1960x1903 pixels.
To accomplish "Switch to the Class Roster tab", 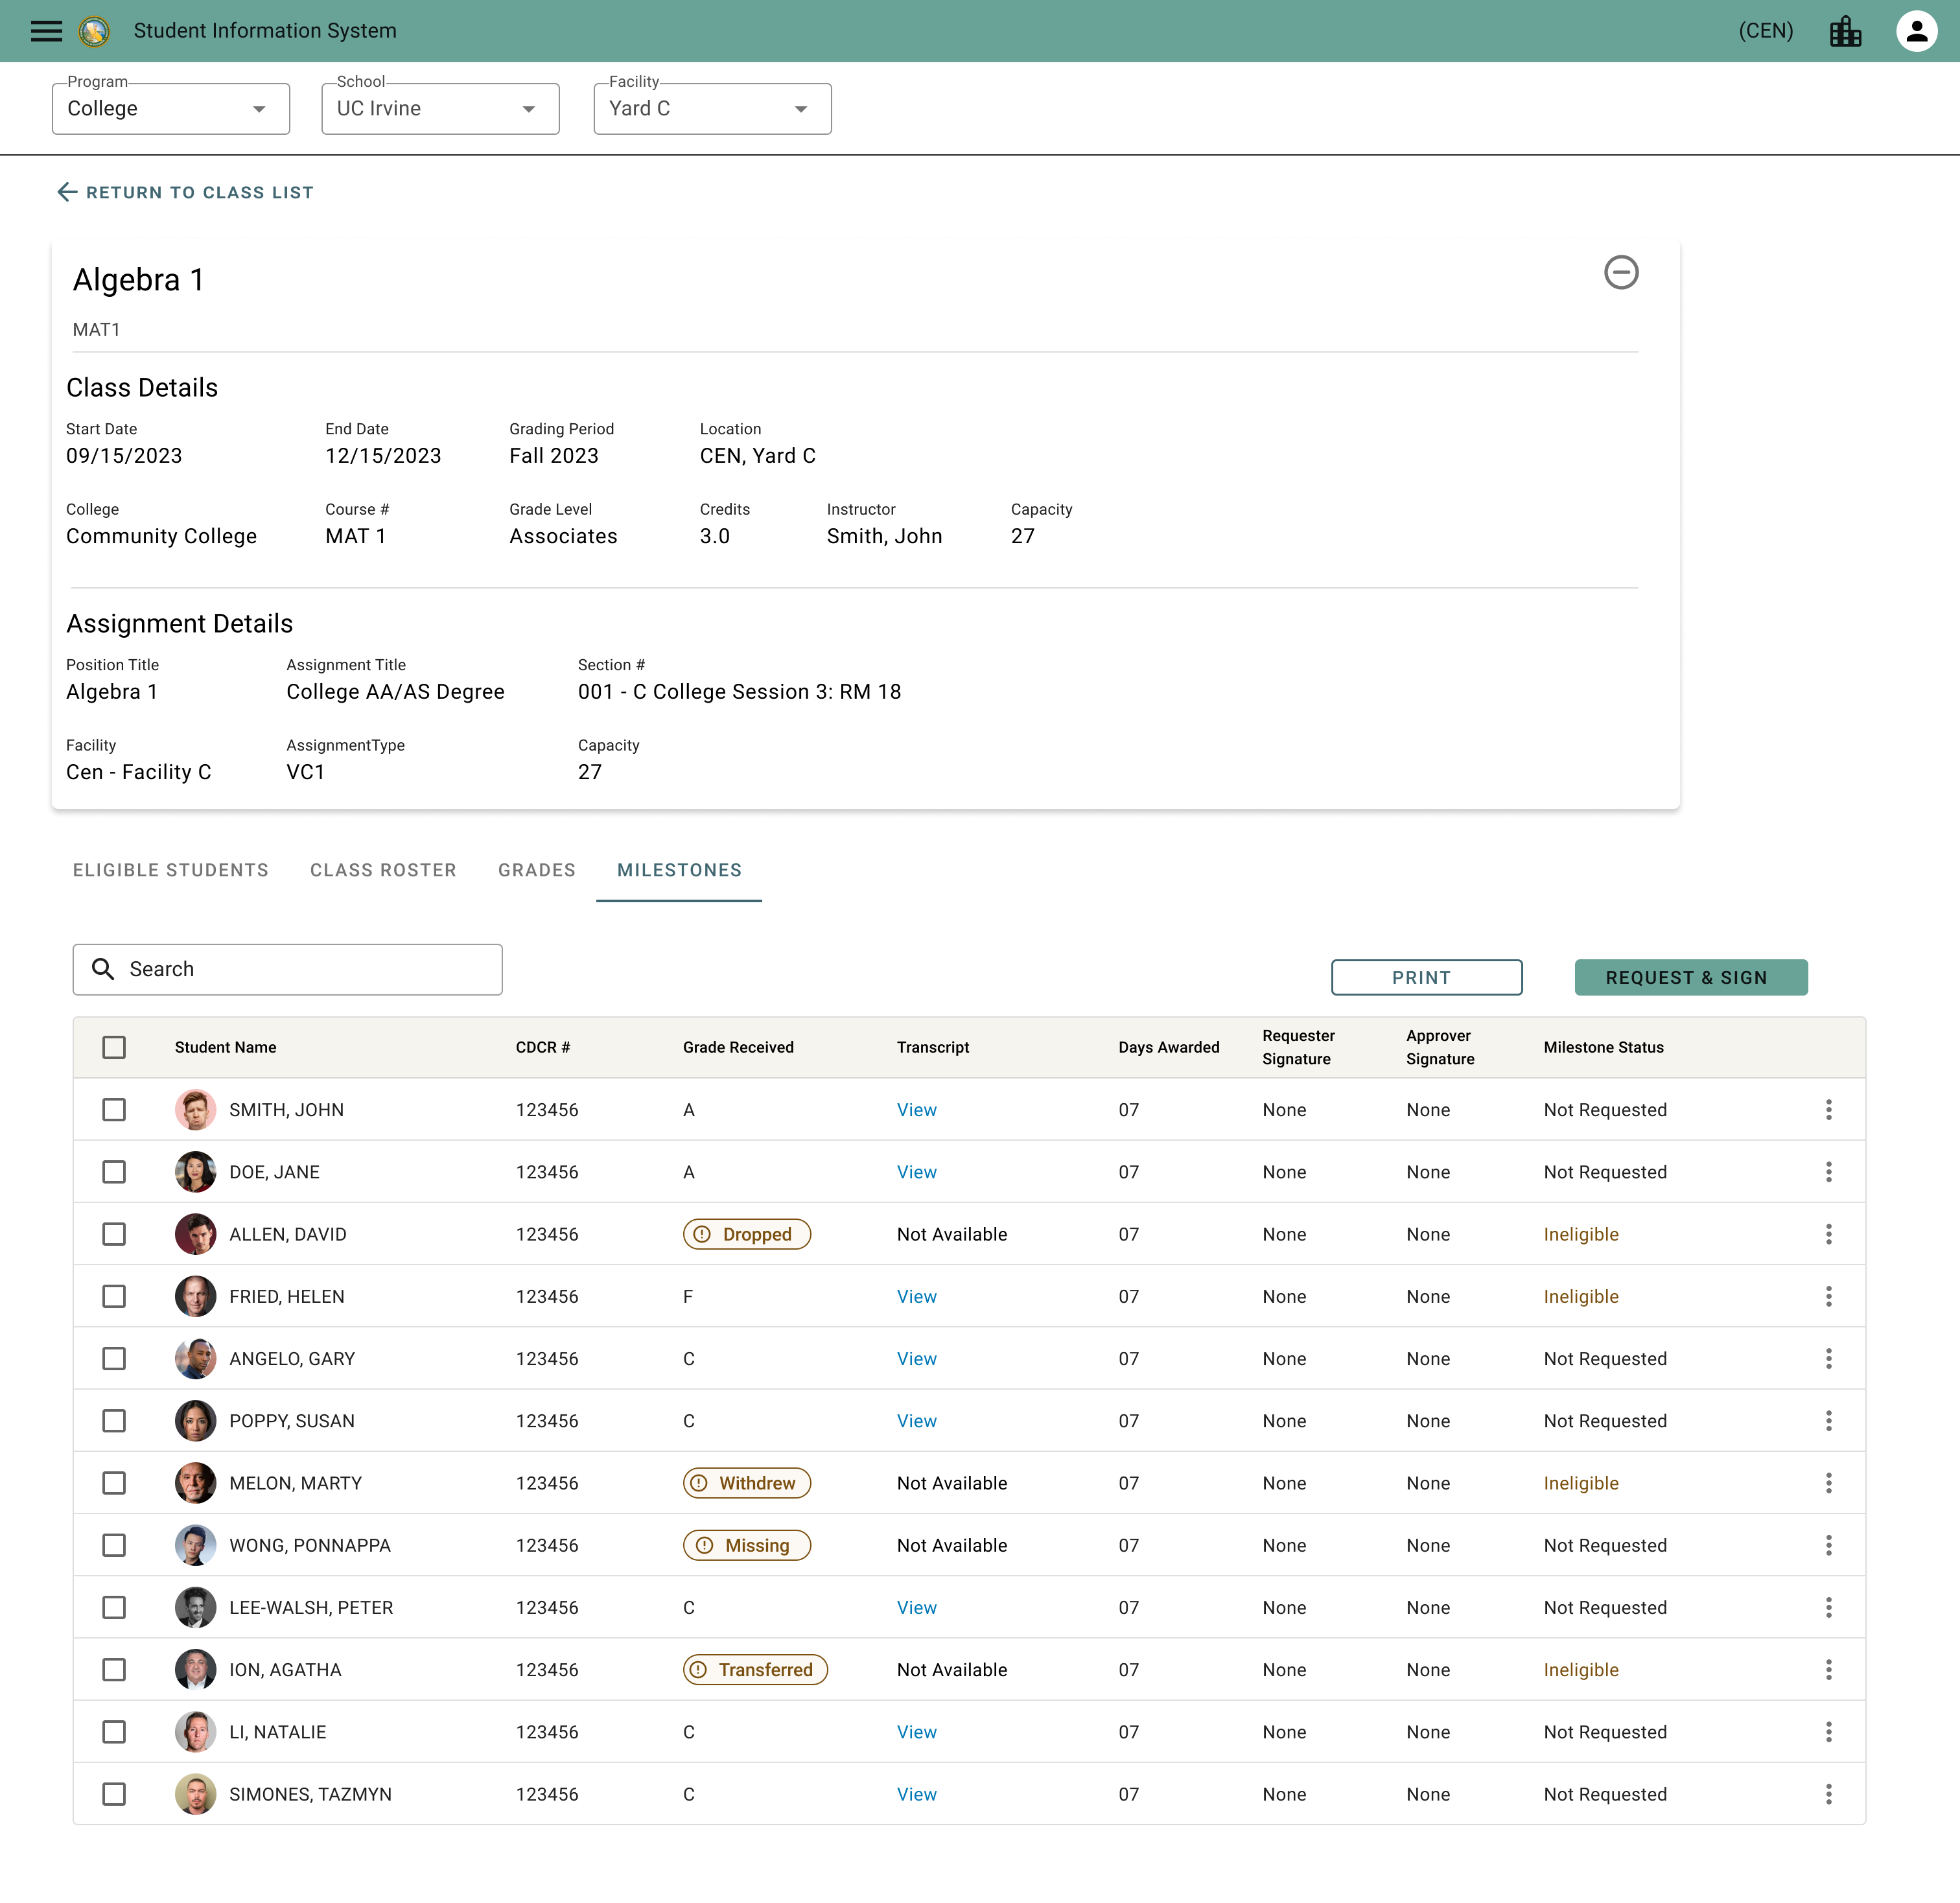I will click(x=383, y=869).
